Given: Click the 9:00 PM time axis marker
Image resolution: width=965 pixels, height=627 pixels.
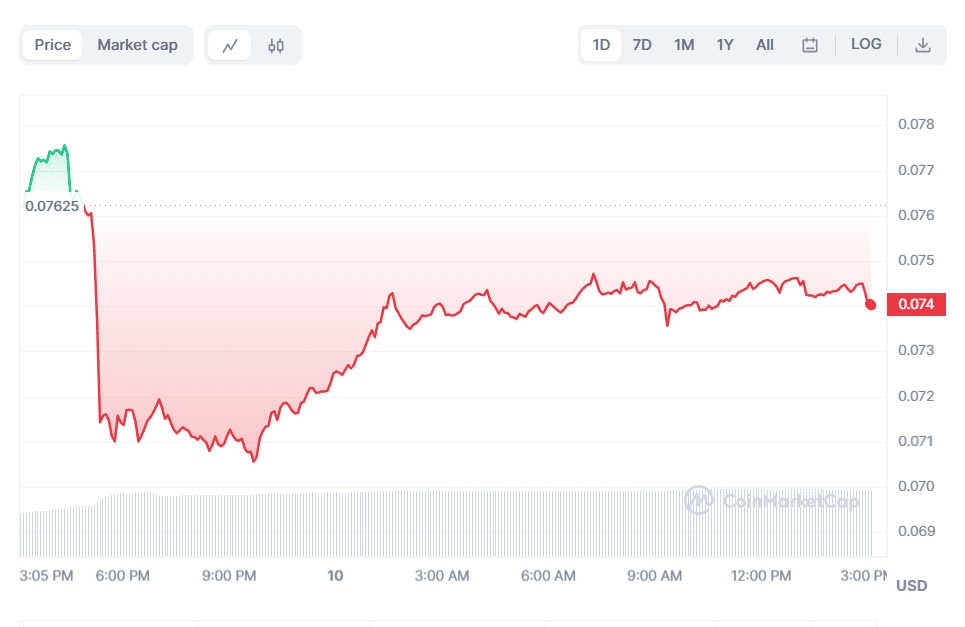Looking at the screenshot, I should coord(230,576).
